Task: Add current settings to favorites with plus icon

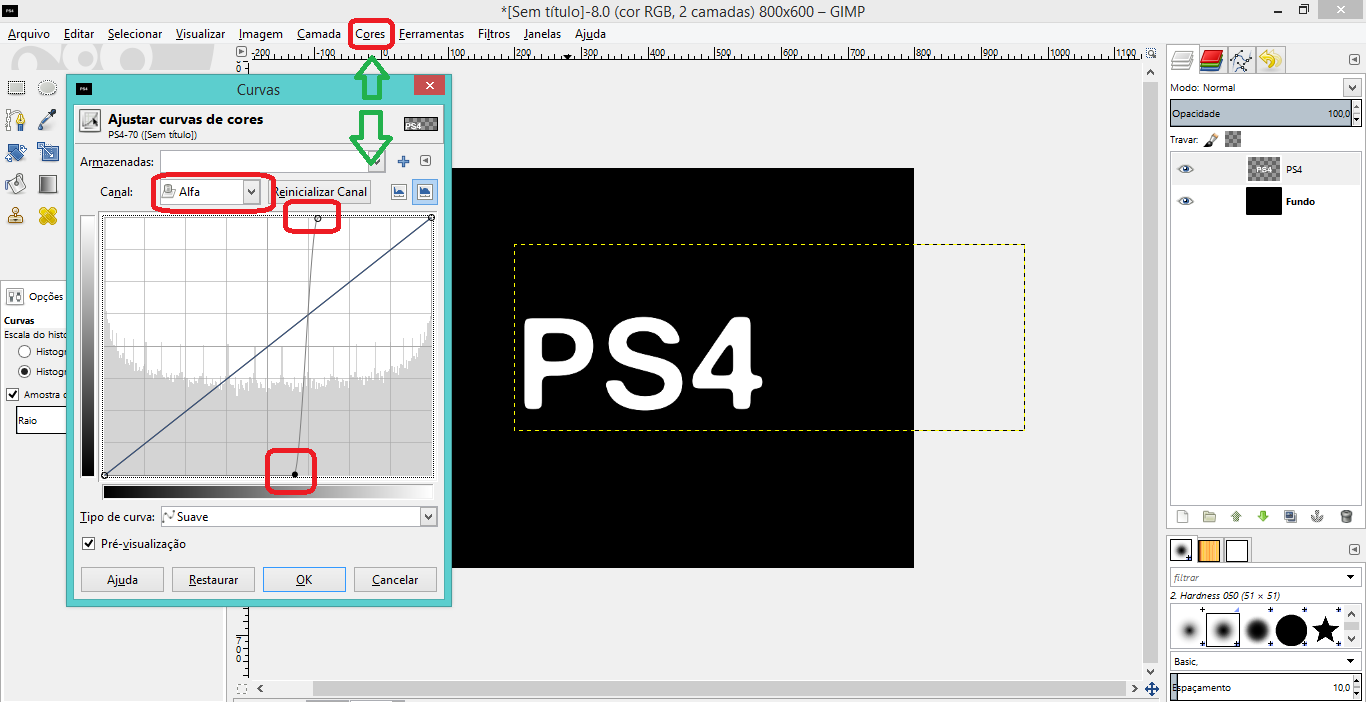Action: (404, 161)
